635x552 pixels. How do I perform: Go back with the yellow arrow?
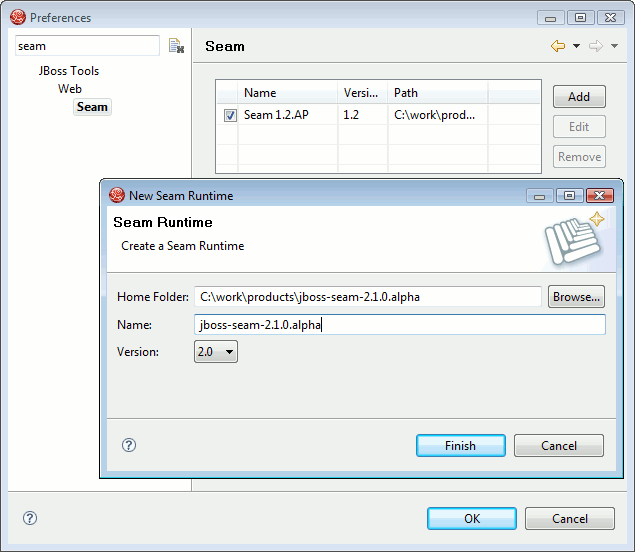click(x=558, y=46)
